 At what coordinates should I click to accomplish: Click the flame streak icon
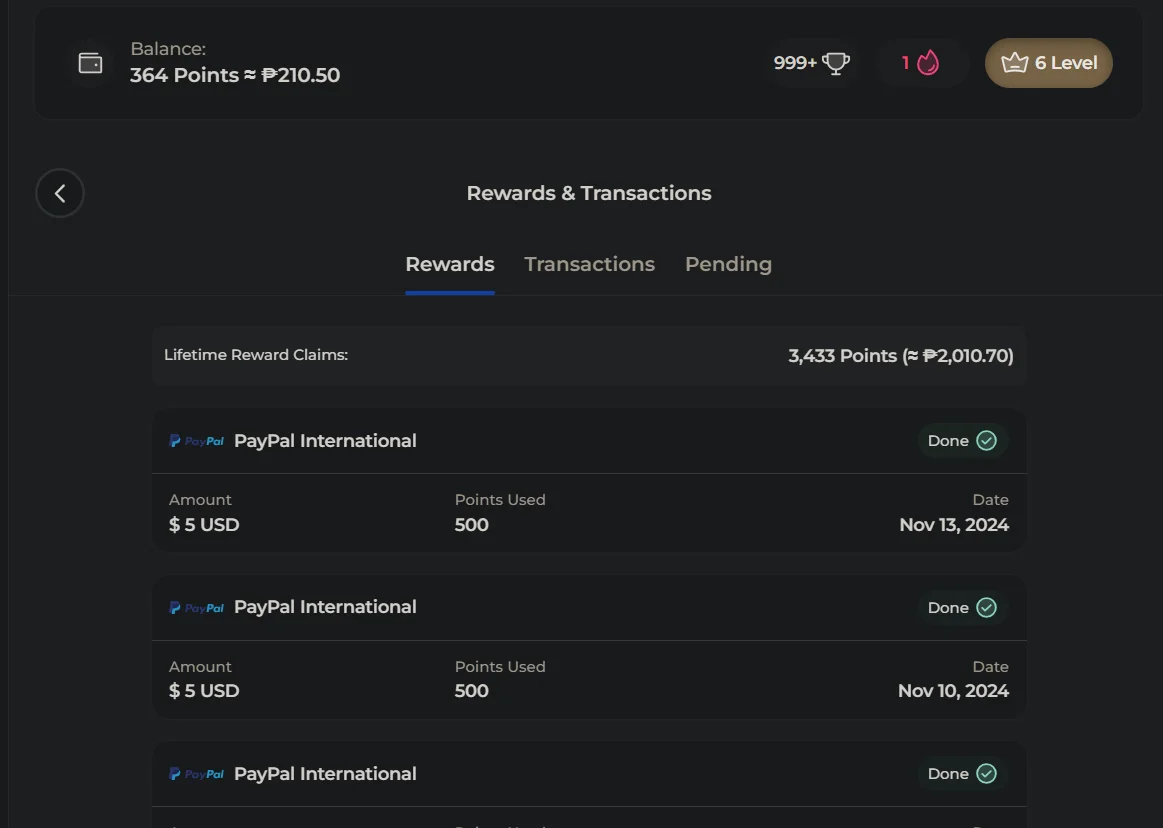pos(928,63)
